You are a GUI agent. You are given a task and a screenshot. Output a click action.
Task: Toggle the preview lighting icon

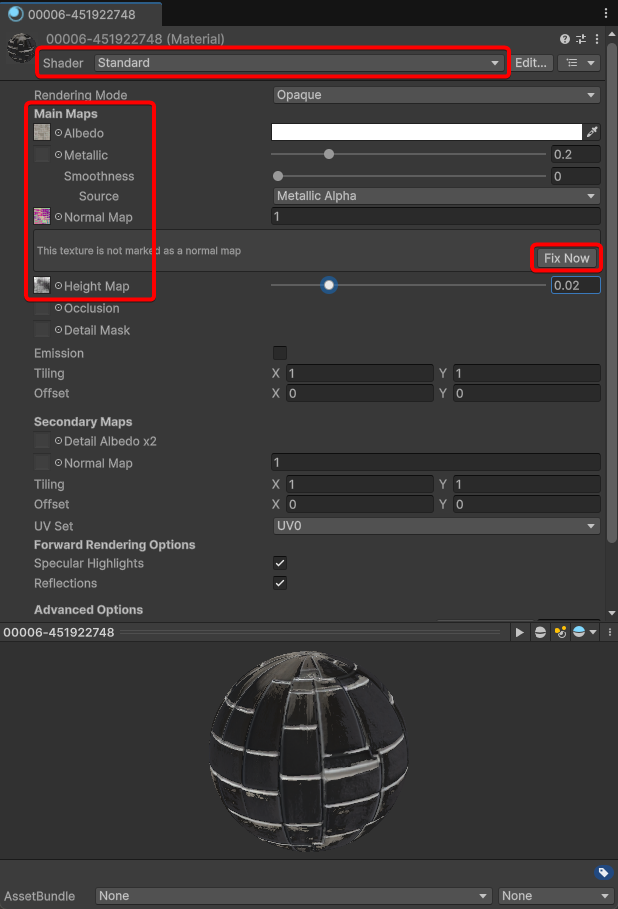[560, 633]
